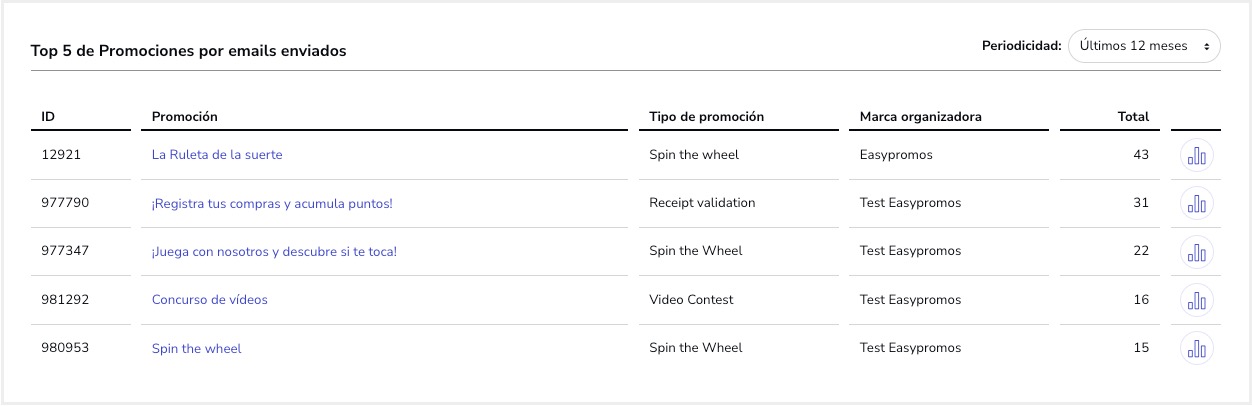View chart icon for promotion 977347
This screenshot has height=406, width=1252.
point(1197,252)
